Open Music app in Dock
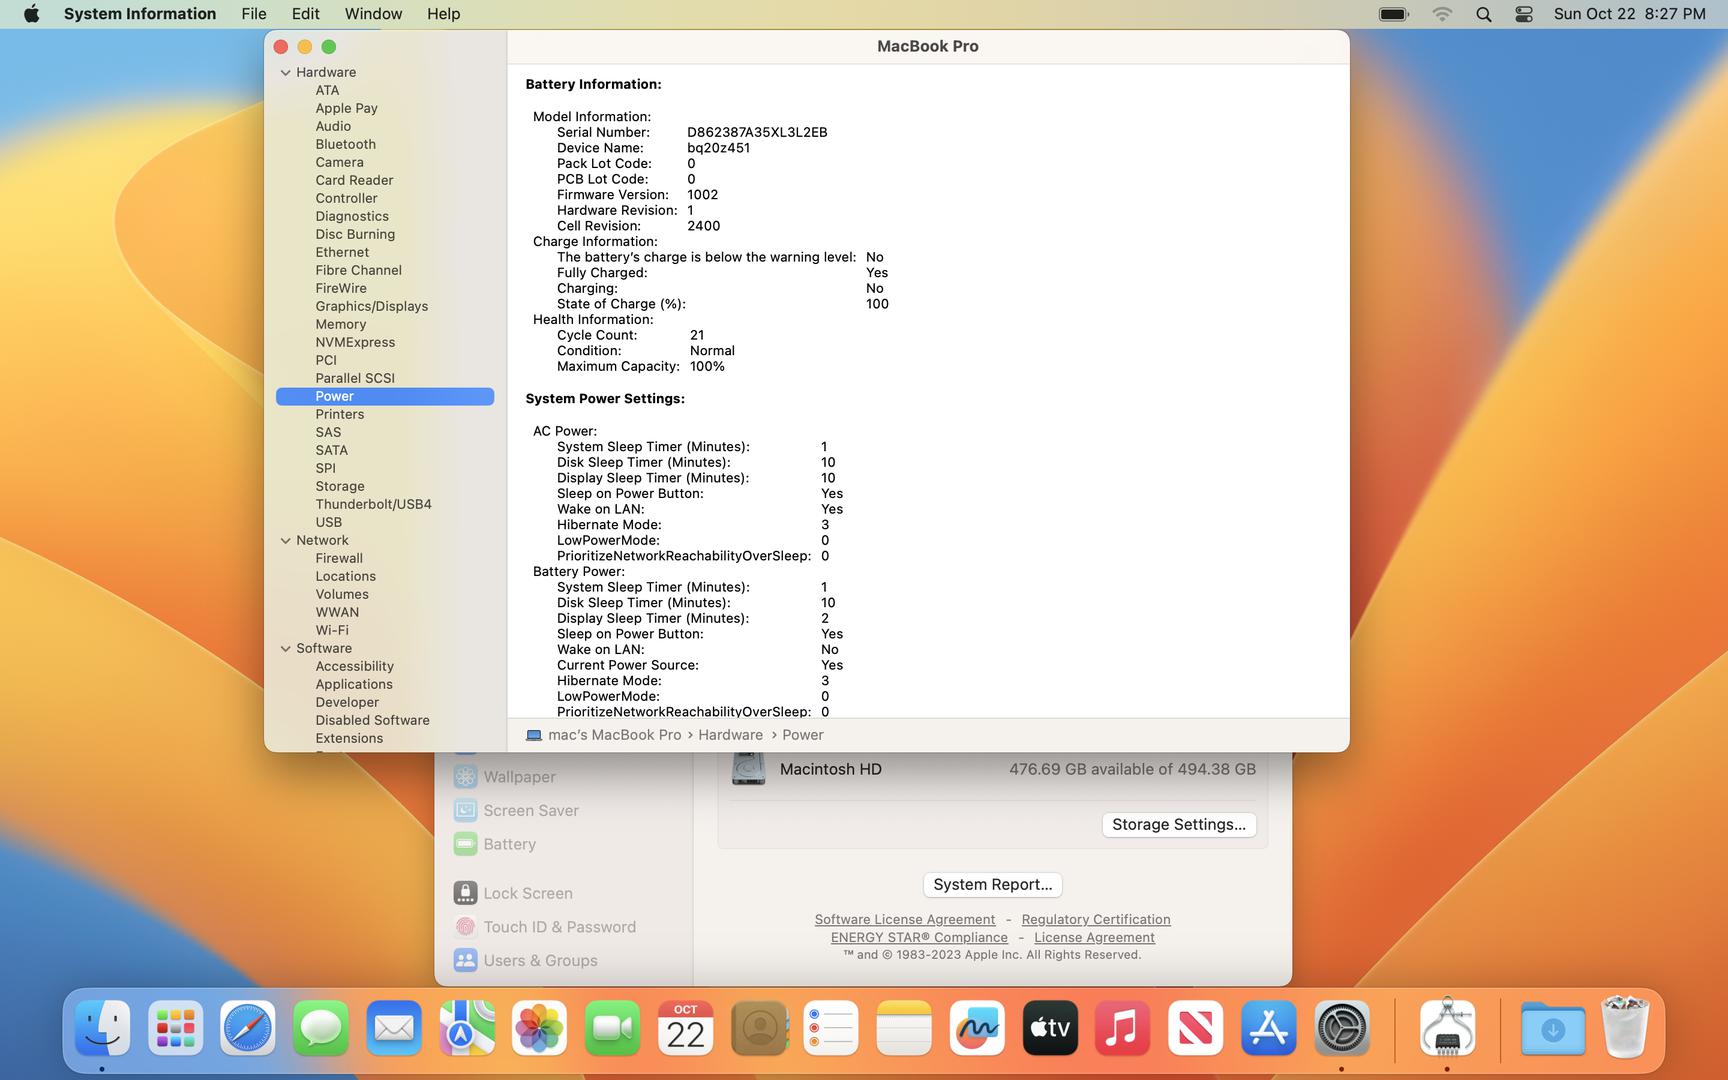The image size is (1728, 1080). (x=1123, y=1028)
